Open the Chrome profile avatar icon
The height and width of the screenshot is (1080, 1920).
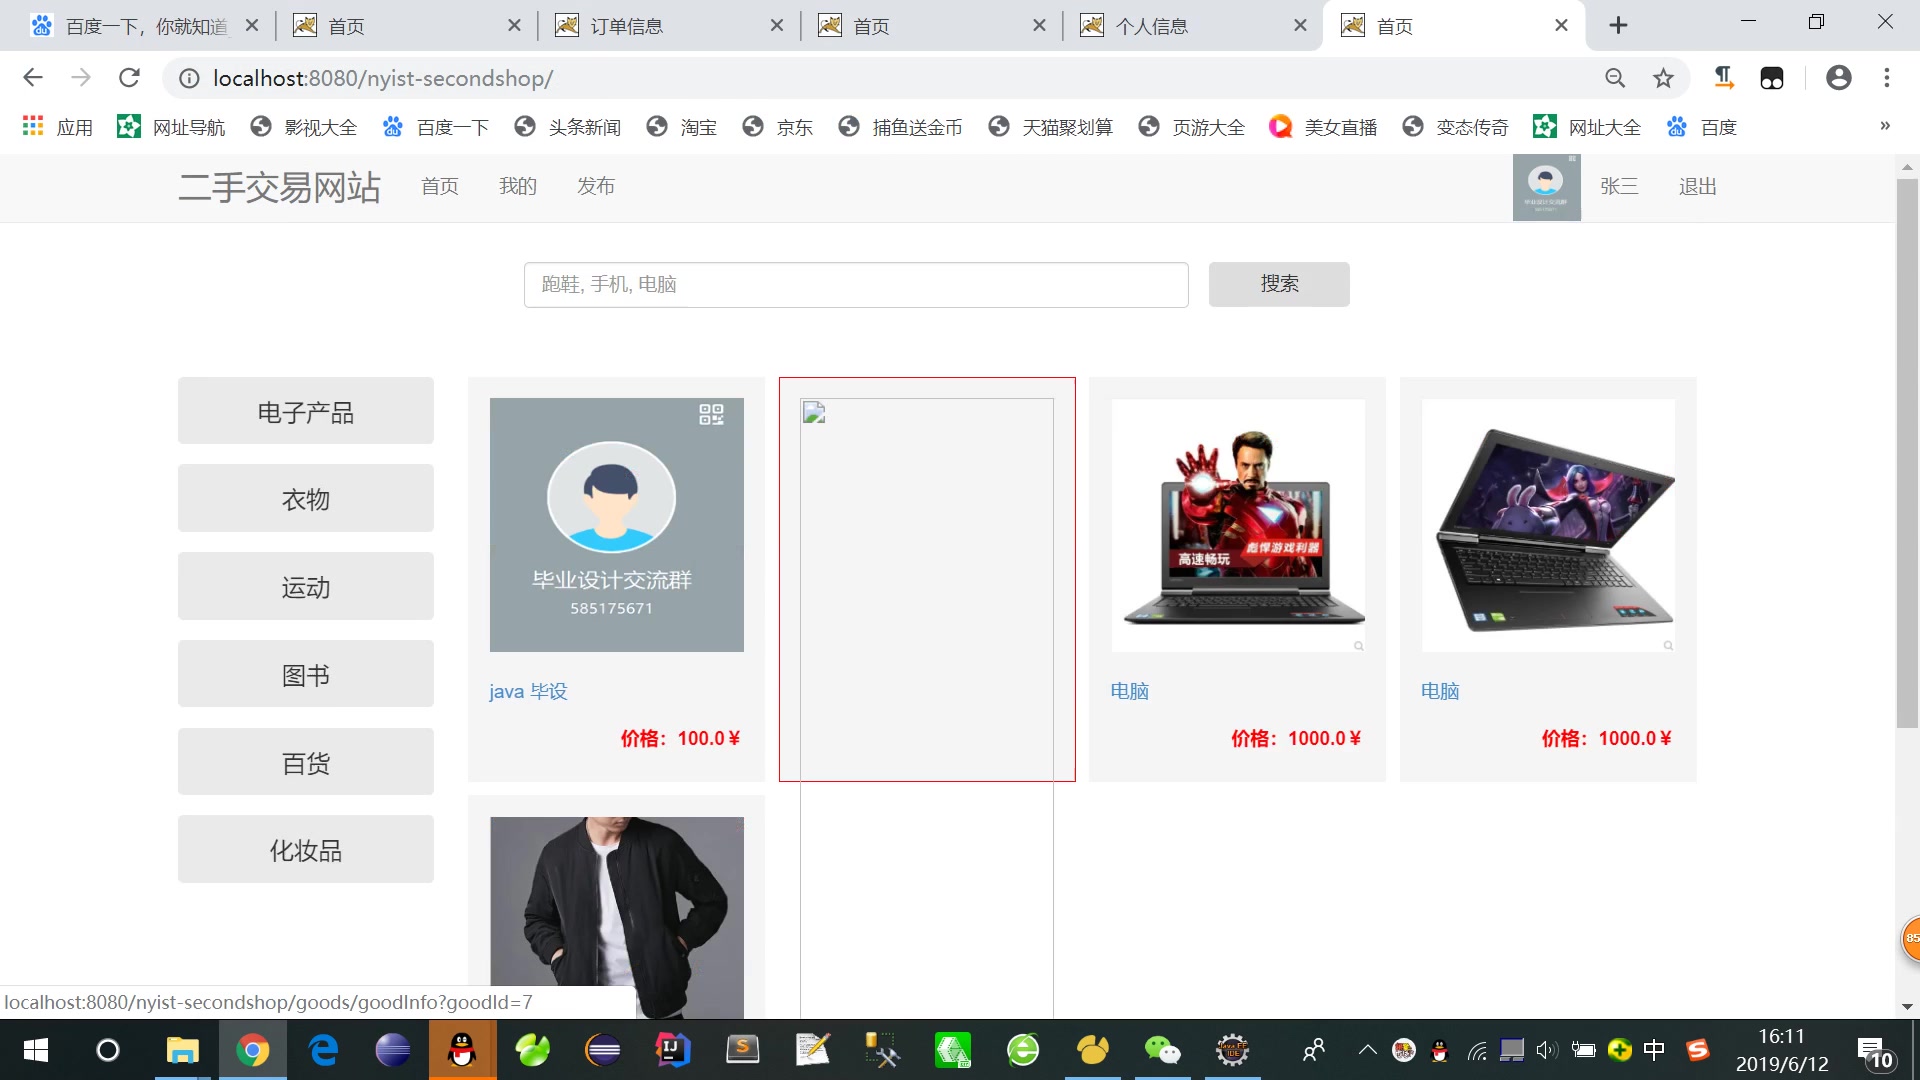1839,78
